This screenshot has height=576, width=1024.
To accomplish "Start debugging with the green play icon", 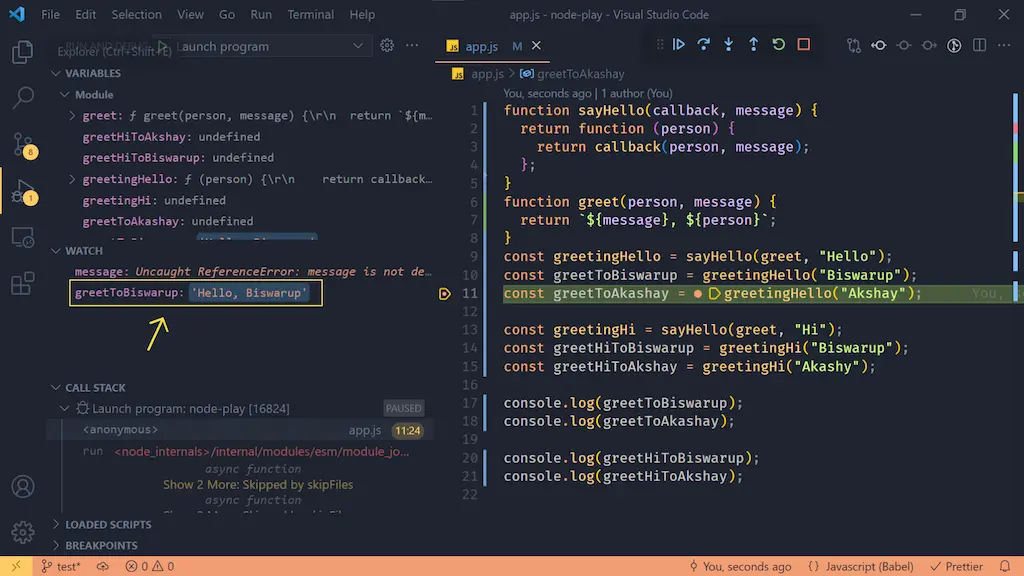I will pyautogui.click(x=163, y=46).
